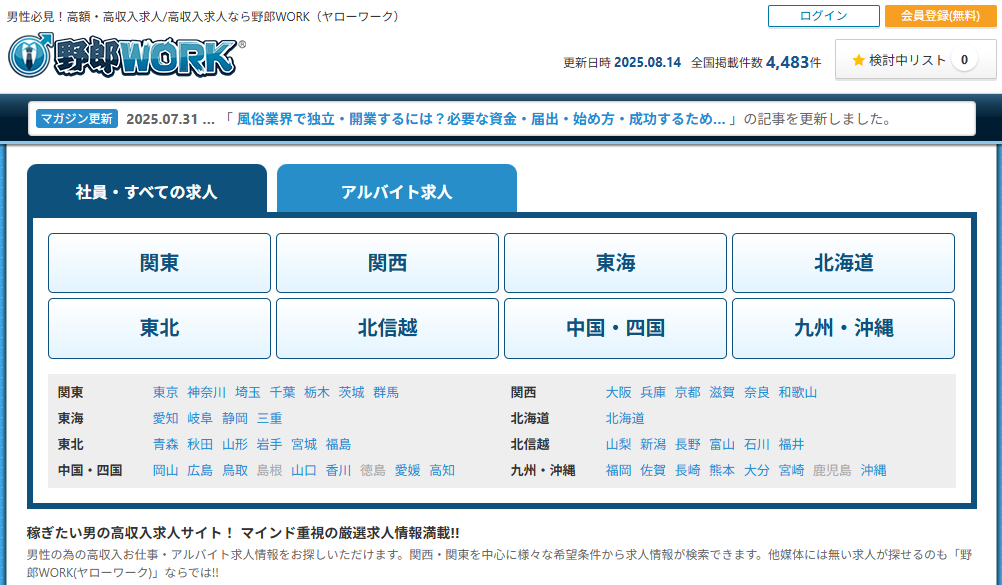Click the star icon in 検討中リスト

(858, 60)
